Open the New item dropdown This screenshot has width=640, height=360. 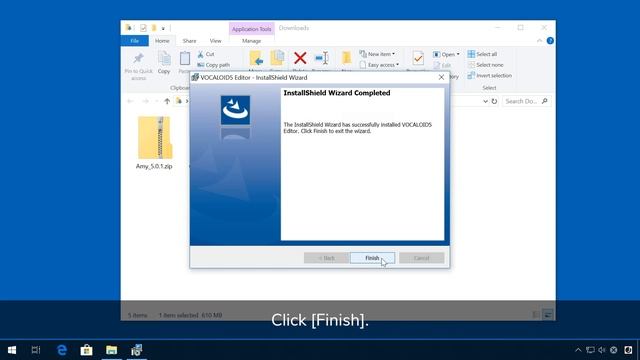click(x=377, y=54)
